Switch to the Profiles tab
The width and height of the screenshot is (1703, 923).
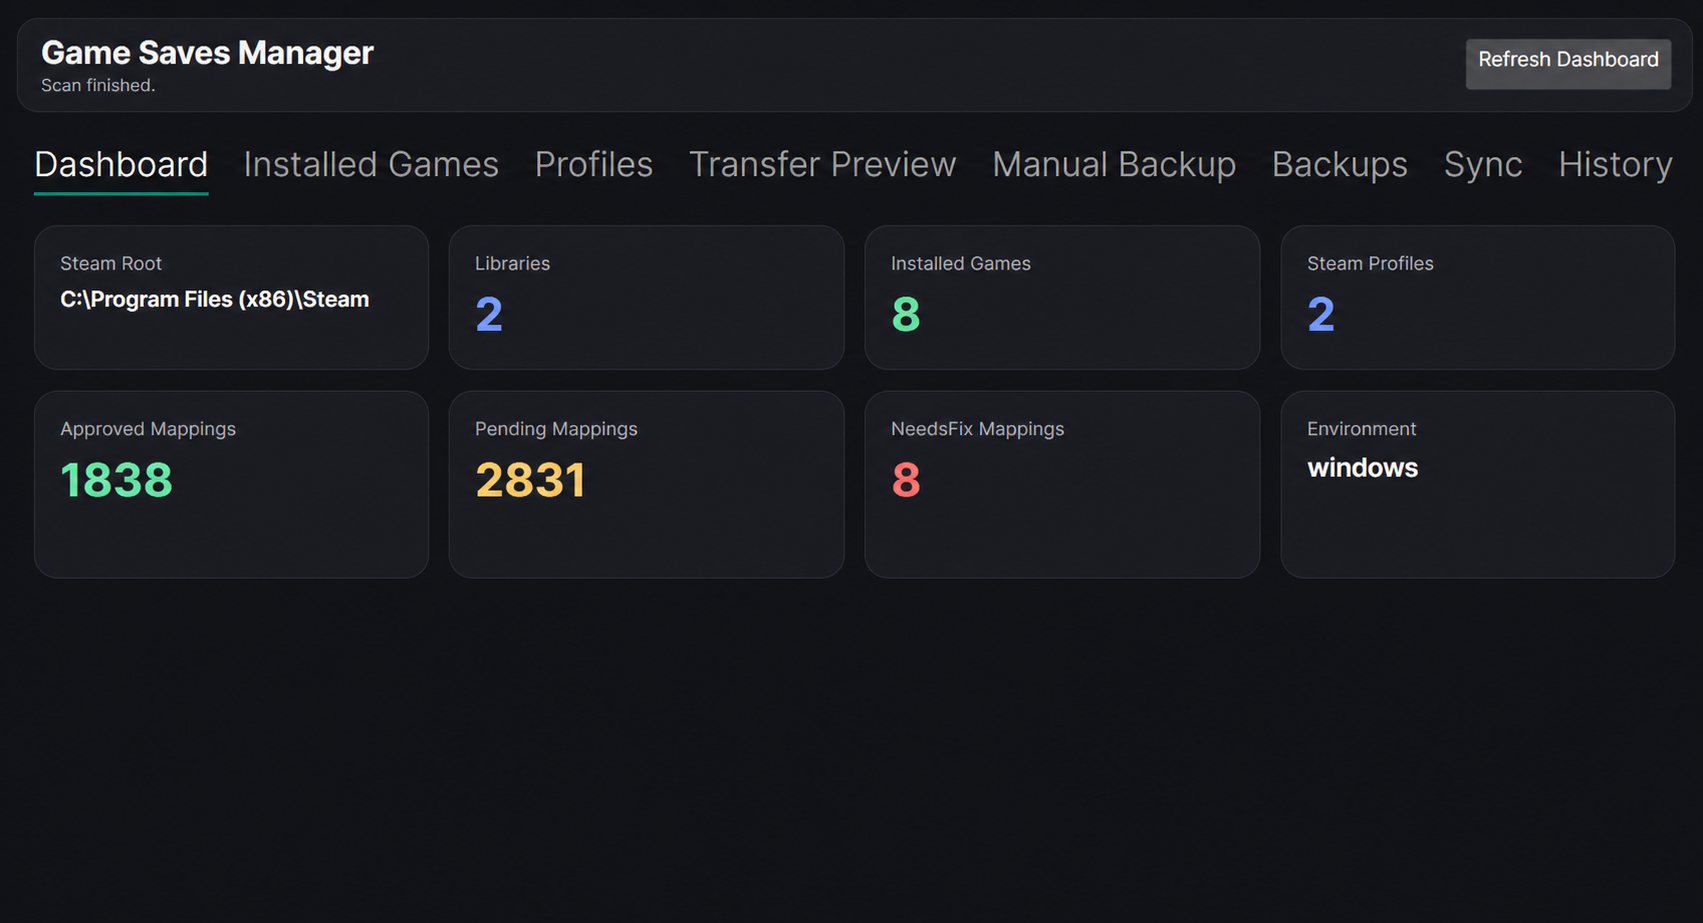(x=594, y=165)
